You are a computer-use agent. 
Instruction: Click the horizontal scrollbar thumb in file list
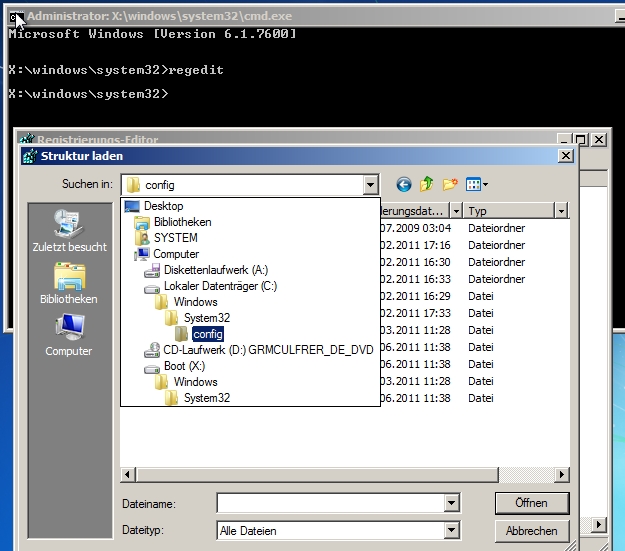pos(317,474)
